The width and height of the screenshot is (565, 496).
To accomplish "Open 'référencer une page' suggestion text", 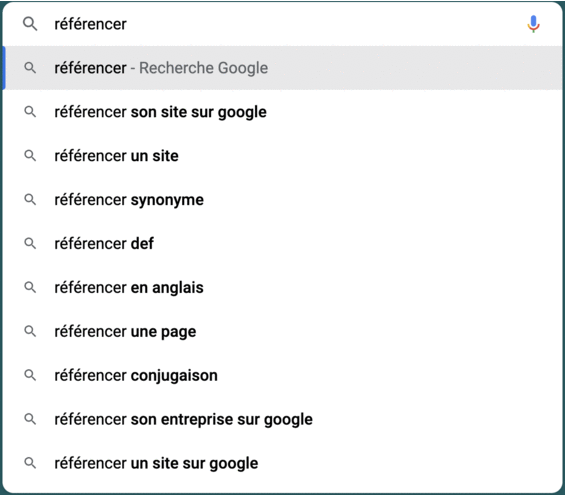I will coord(125,332).
